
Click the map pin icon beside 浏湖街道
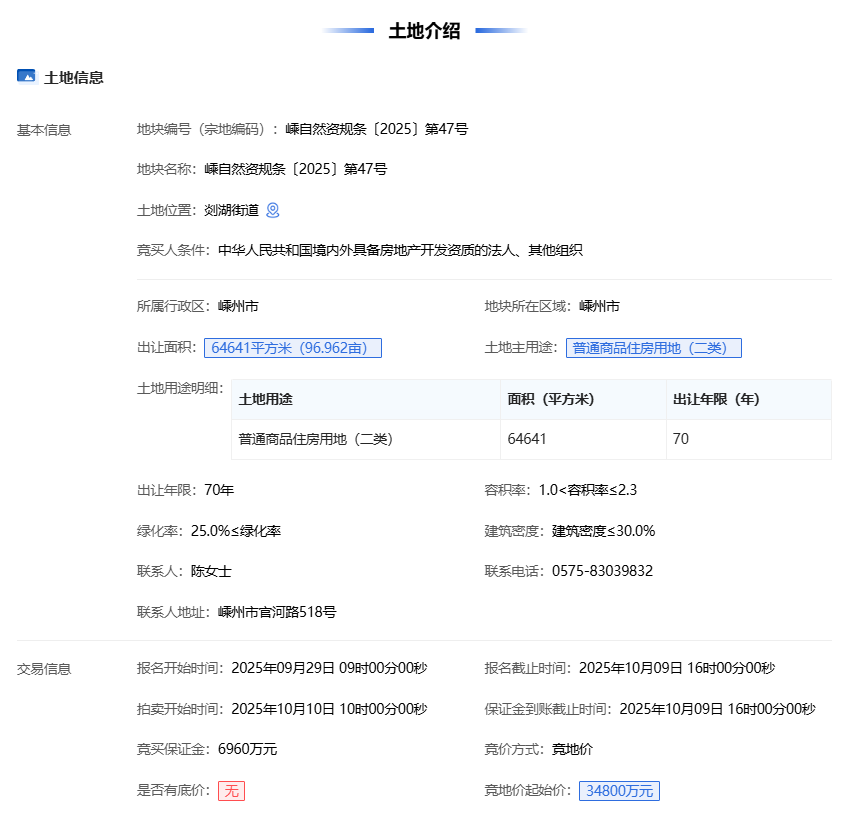[272, 210]
